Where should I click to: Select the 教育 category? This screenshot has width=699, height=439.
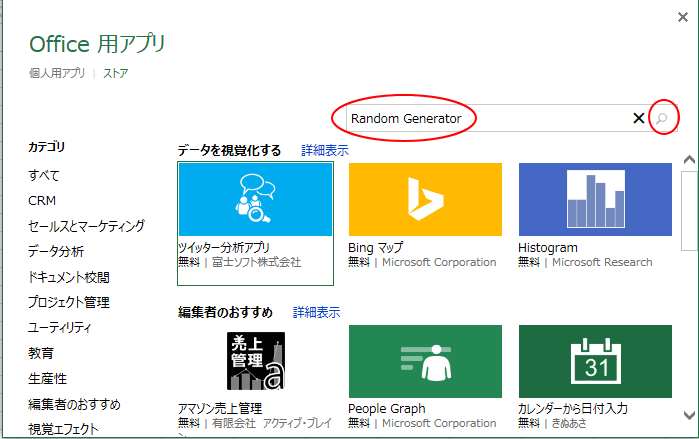pyautogui.click(x=41, y=353)
